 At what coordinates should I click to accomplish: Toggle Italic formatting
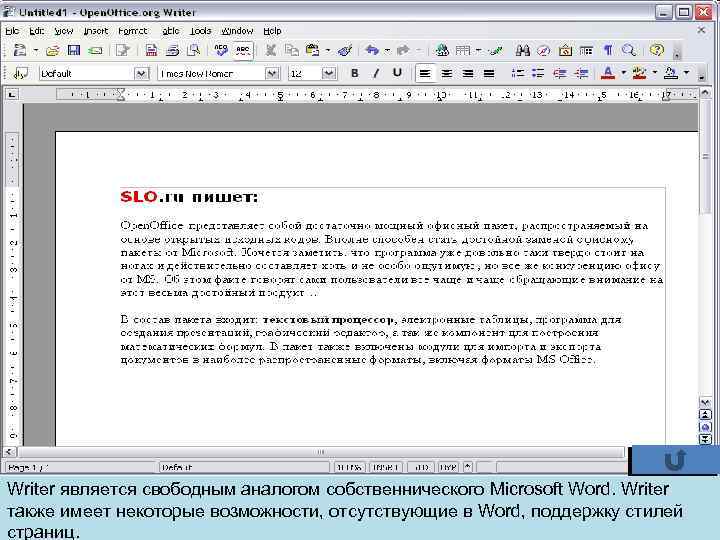(x=376, y=73)
